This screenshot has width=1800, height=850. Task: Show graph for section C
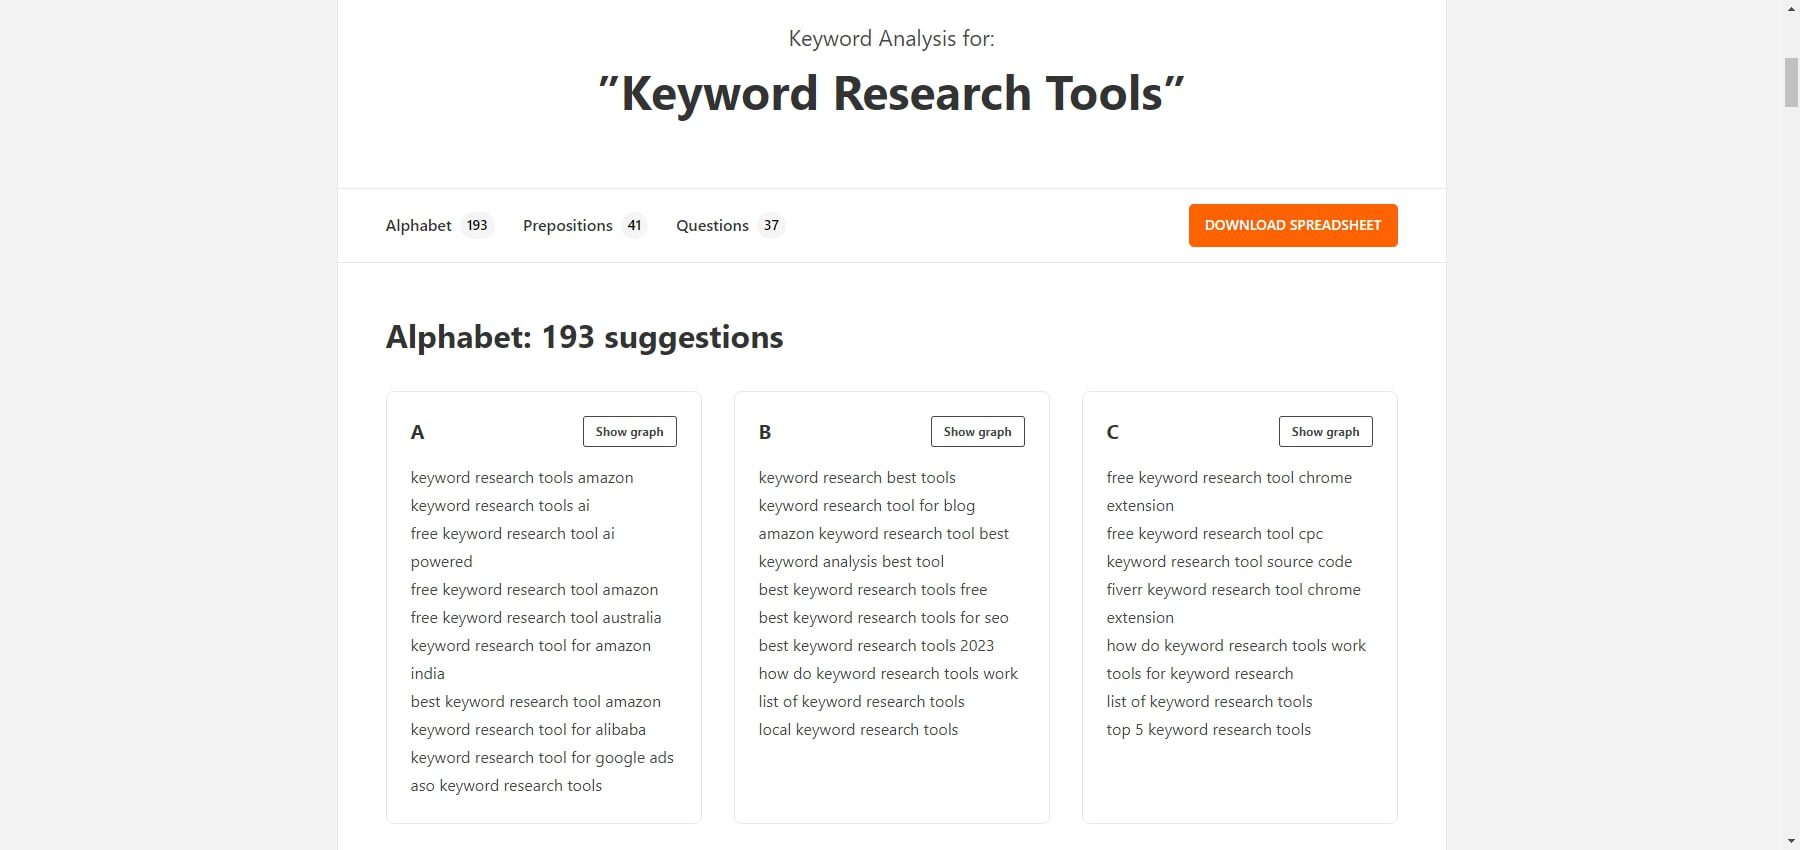(x=1325, y=432)
